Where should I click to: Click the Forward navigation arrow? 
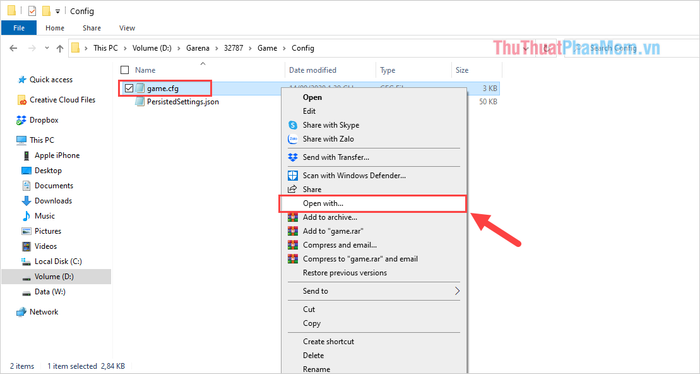[32, 48]
